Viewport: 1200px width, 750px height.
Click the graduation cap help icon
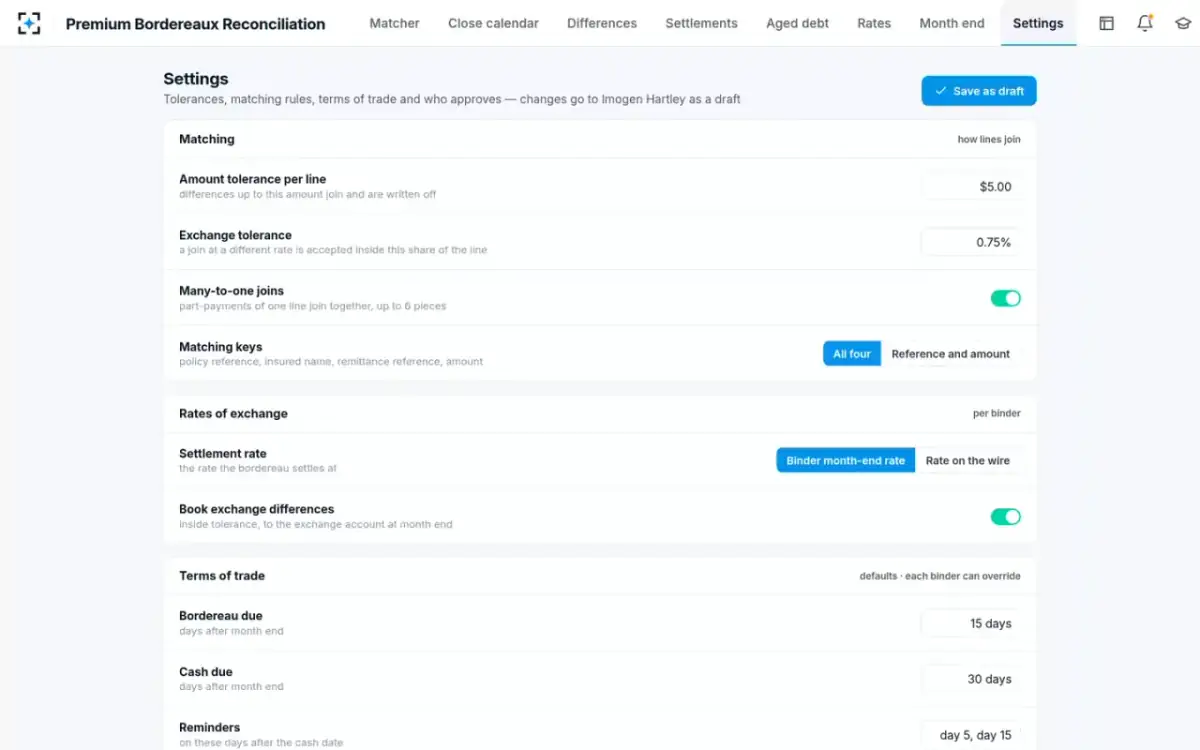[x=1183, y=23]
